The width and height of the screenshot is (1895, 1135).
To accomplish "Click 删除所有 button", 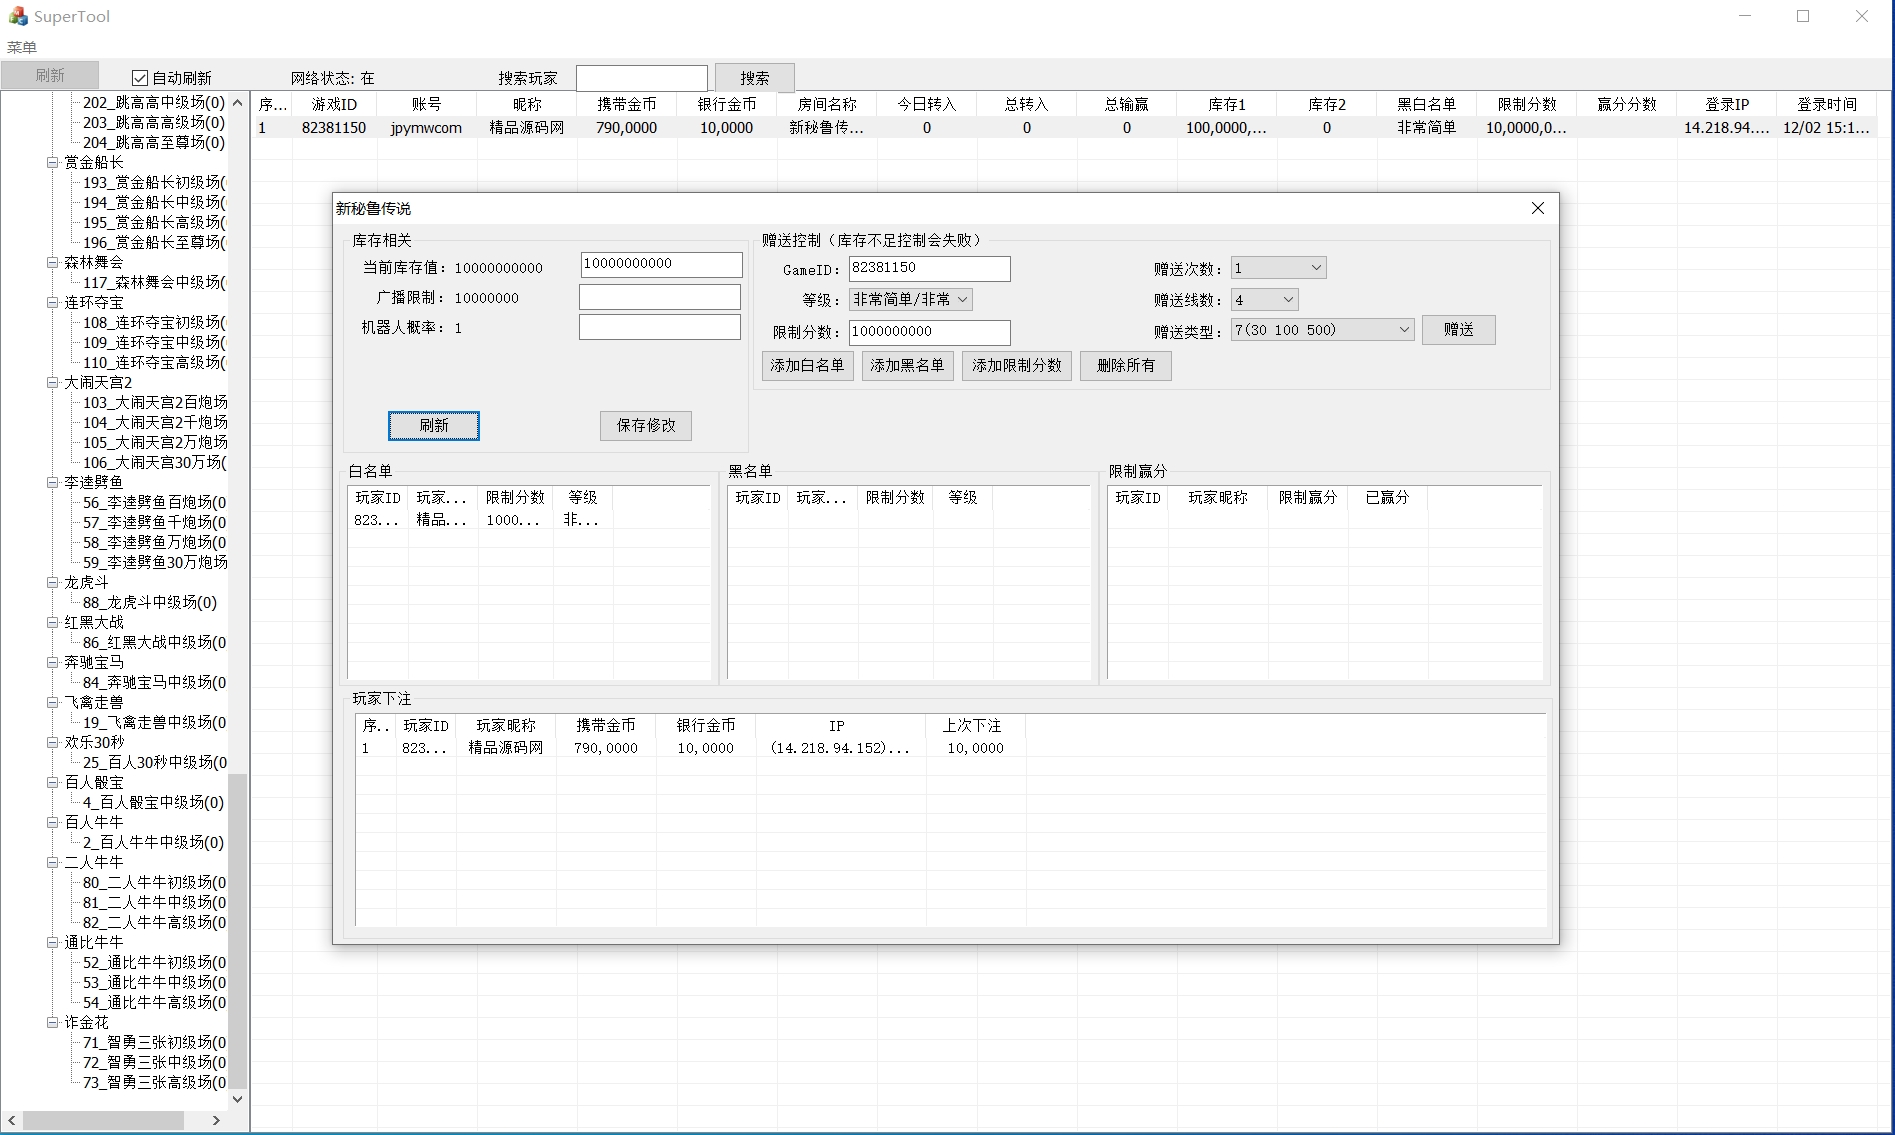I will pos(1125,366).
